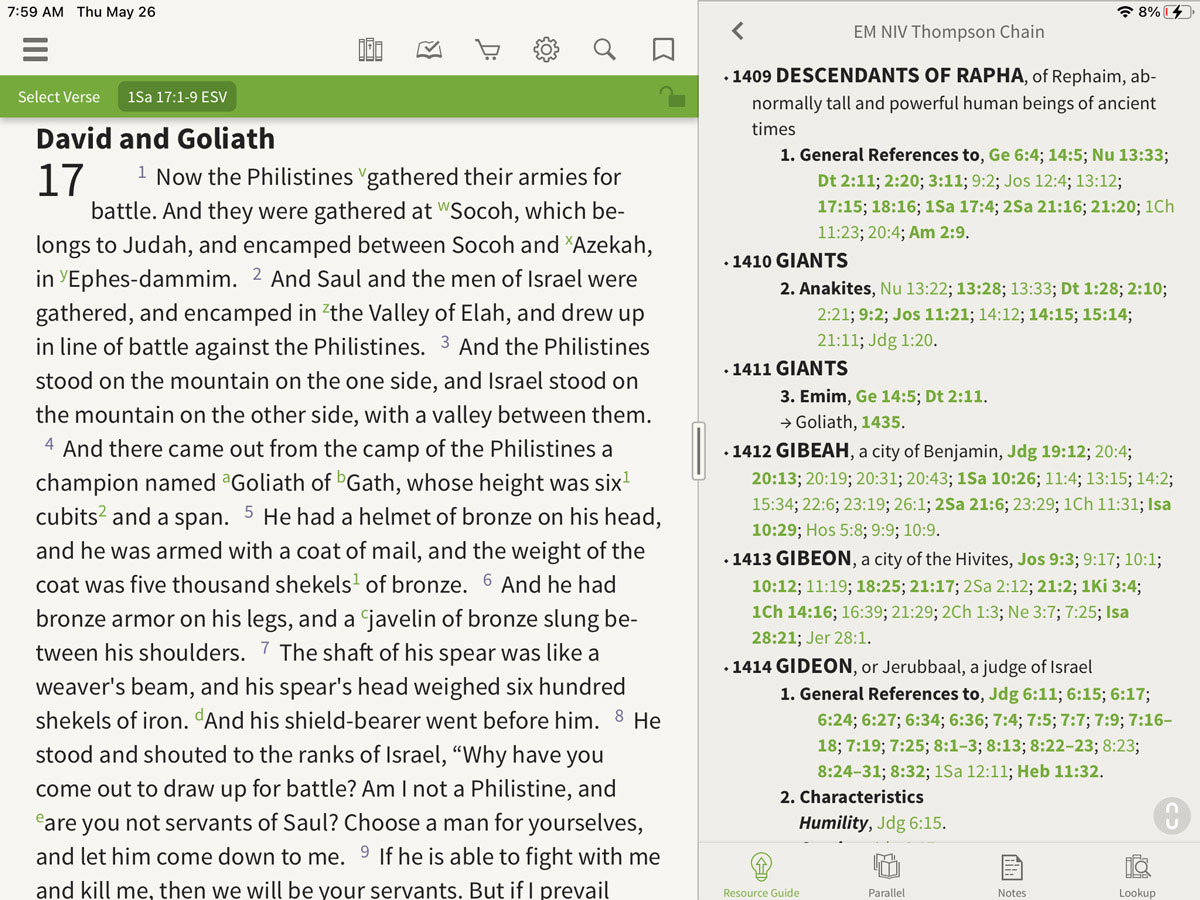Tap the 1413 GIBEON topic heading
Image resolution: width=1200 pixels, height=900 pixels.
coord(791,559)
